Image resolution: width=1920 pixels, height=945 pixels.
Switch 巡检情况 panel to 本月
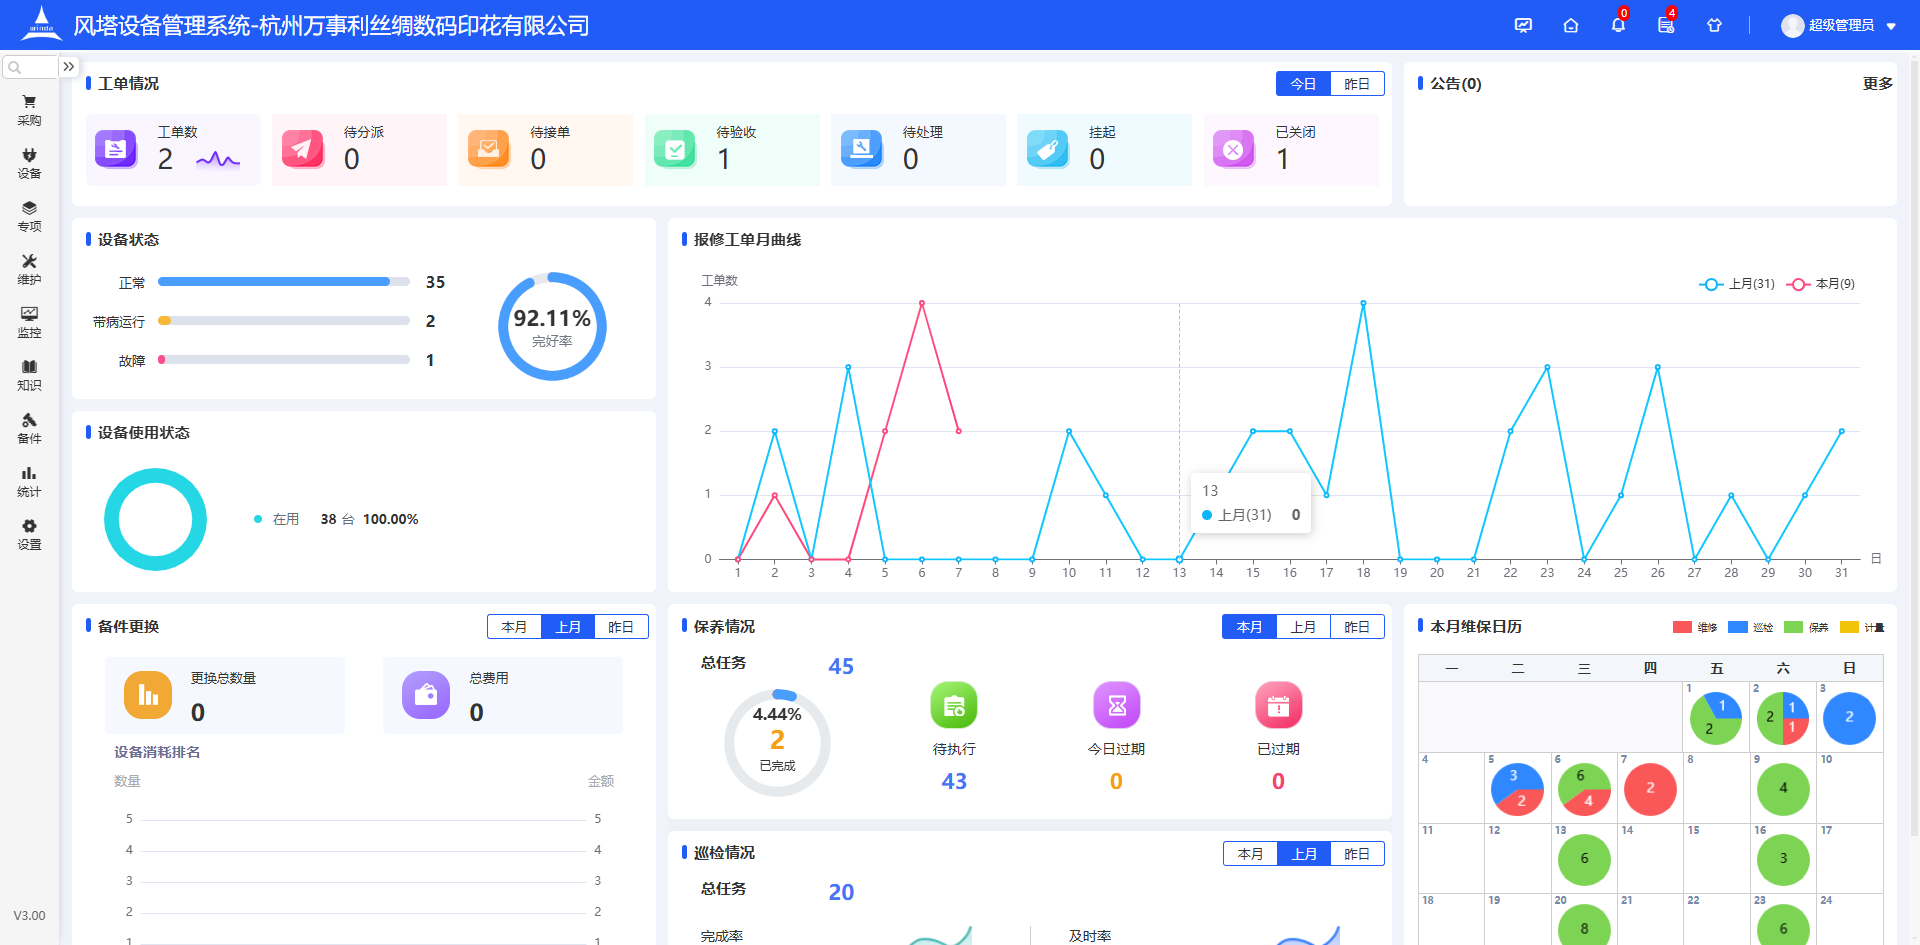tap(1250, 853)
